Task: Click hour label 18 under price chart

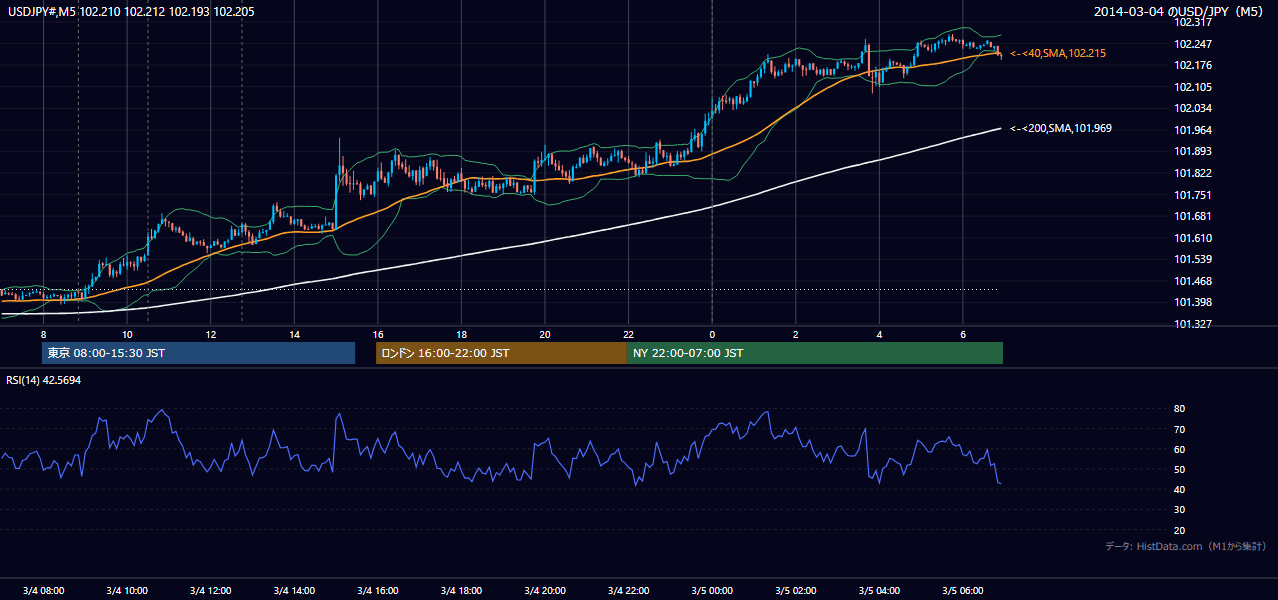Action: click(461, 334)
